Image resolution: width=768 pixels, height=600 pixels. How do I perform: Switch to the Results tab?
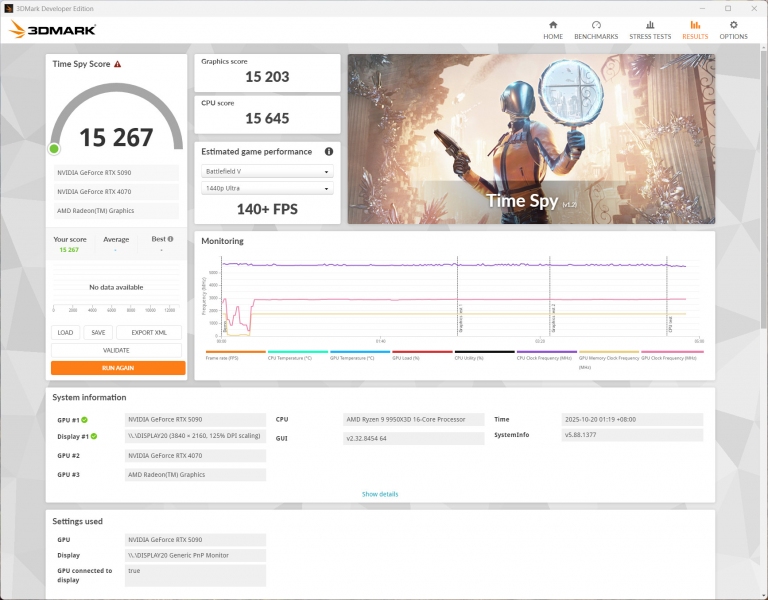(695, 29)
